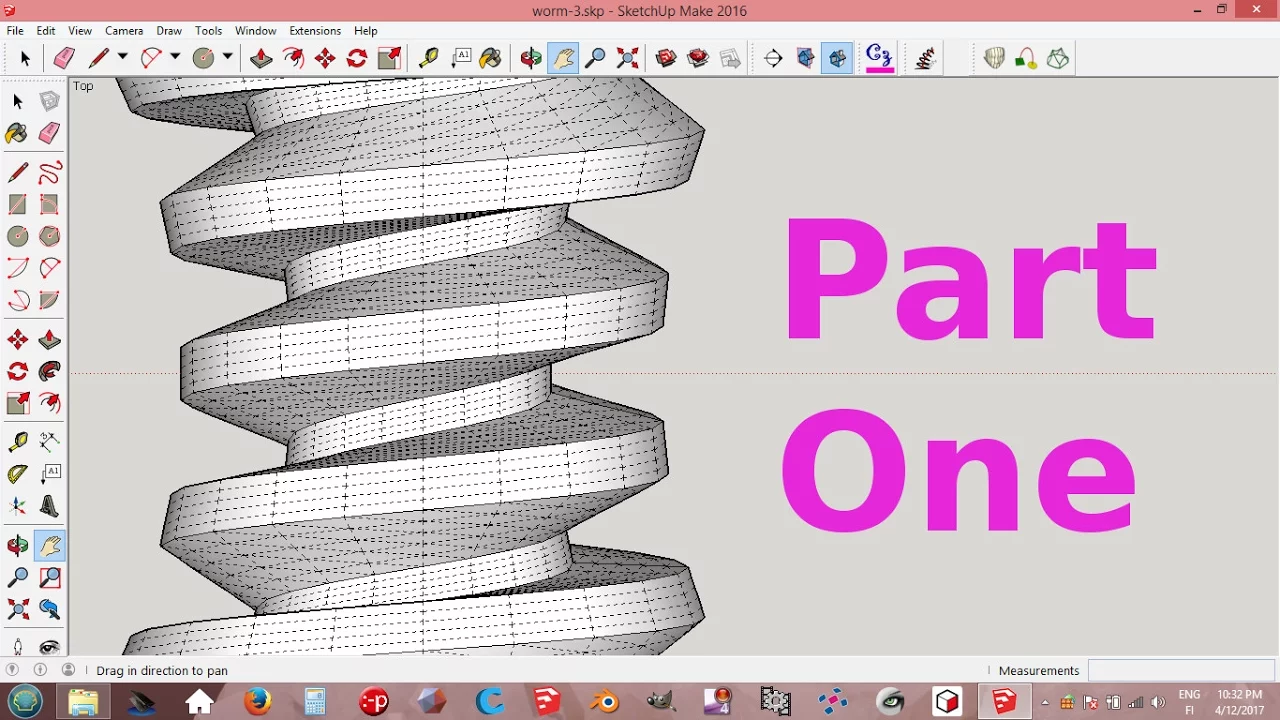
Task: Open 3D Warehouse from top toolbar
Action: [666, 58]
